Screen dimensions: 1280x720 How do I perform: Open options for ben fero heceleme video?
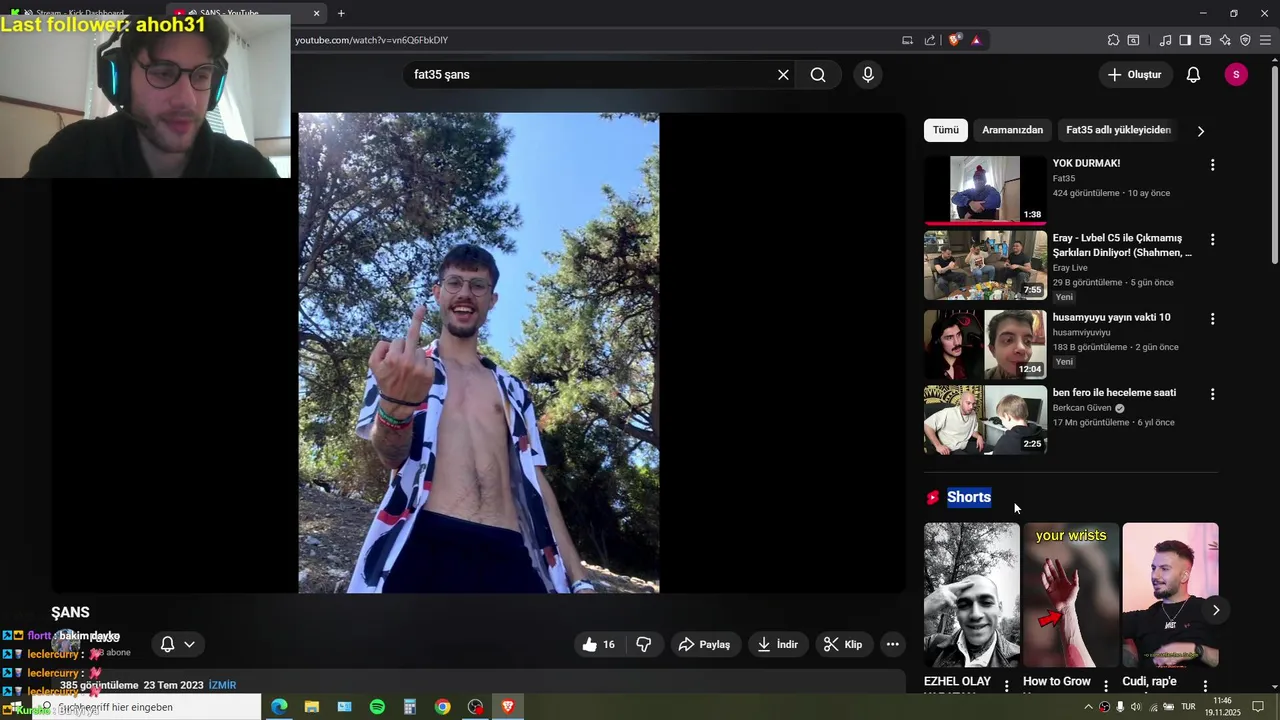pos(1212,395)
